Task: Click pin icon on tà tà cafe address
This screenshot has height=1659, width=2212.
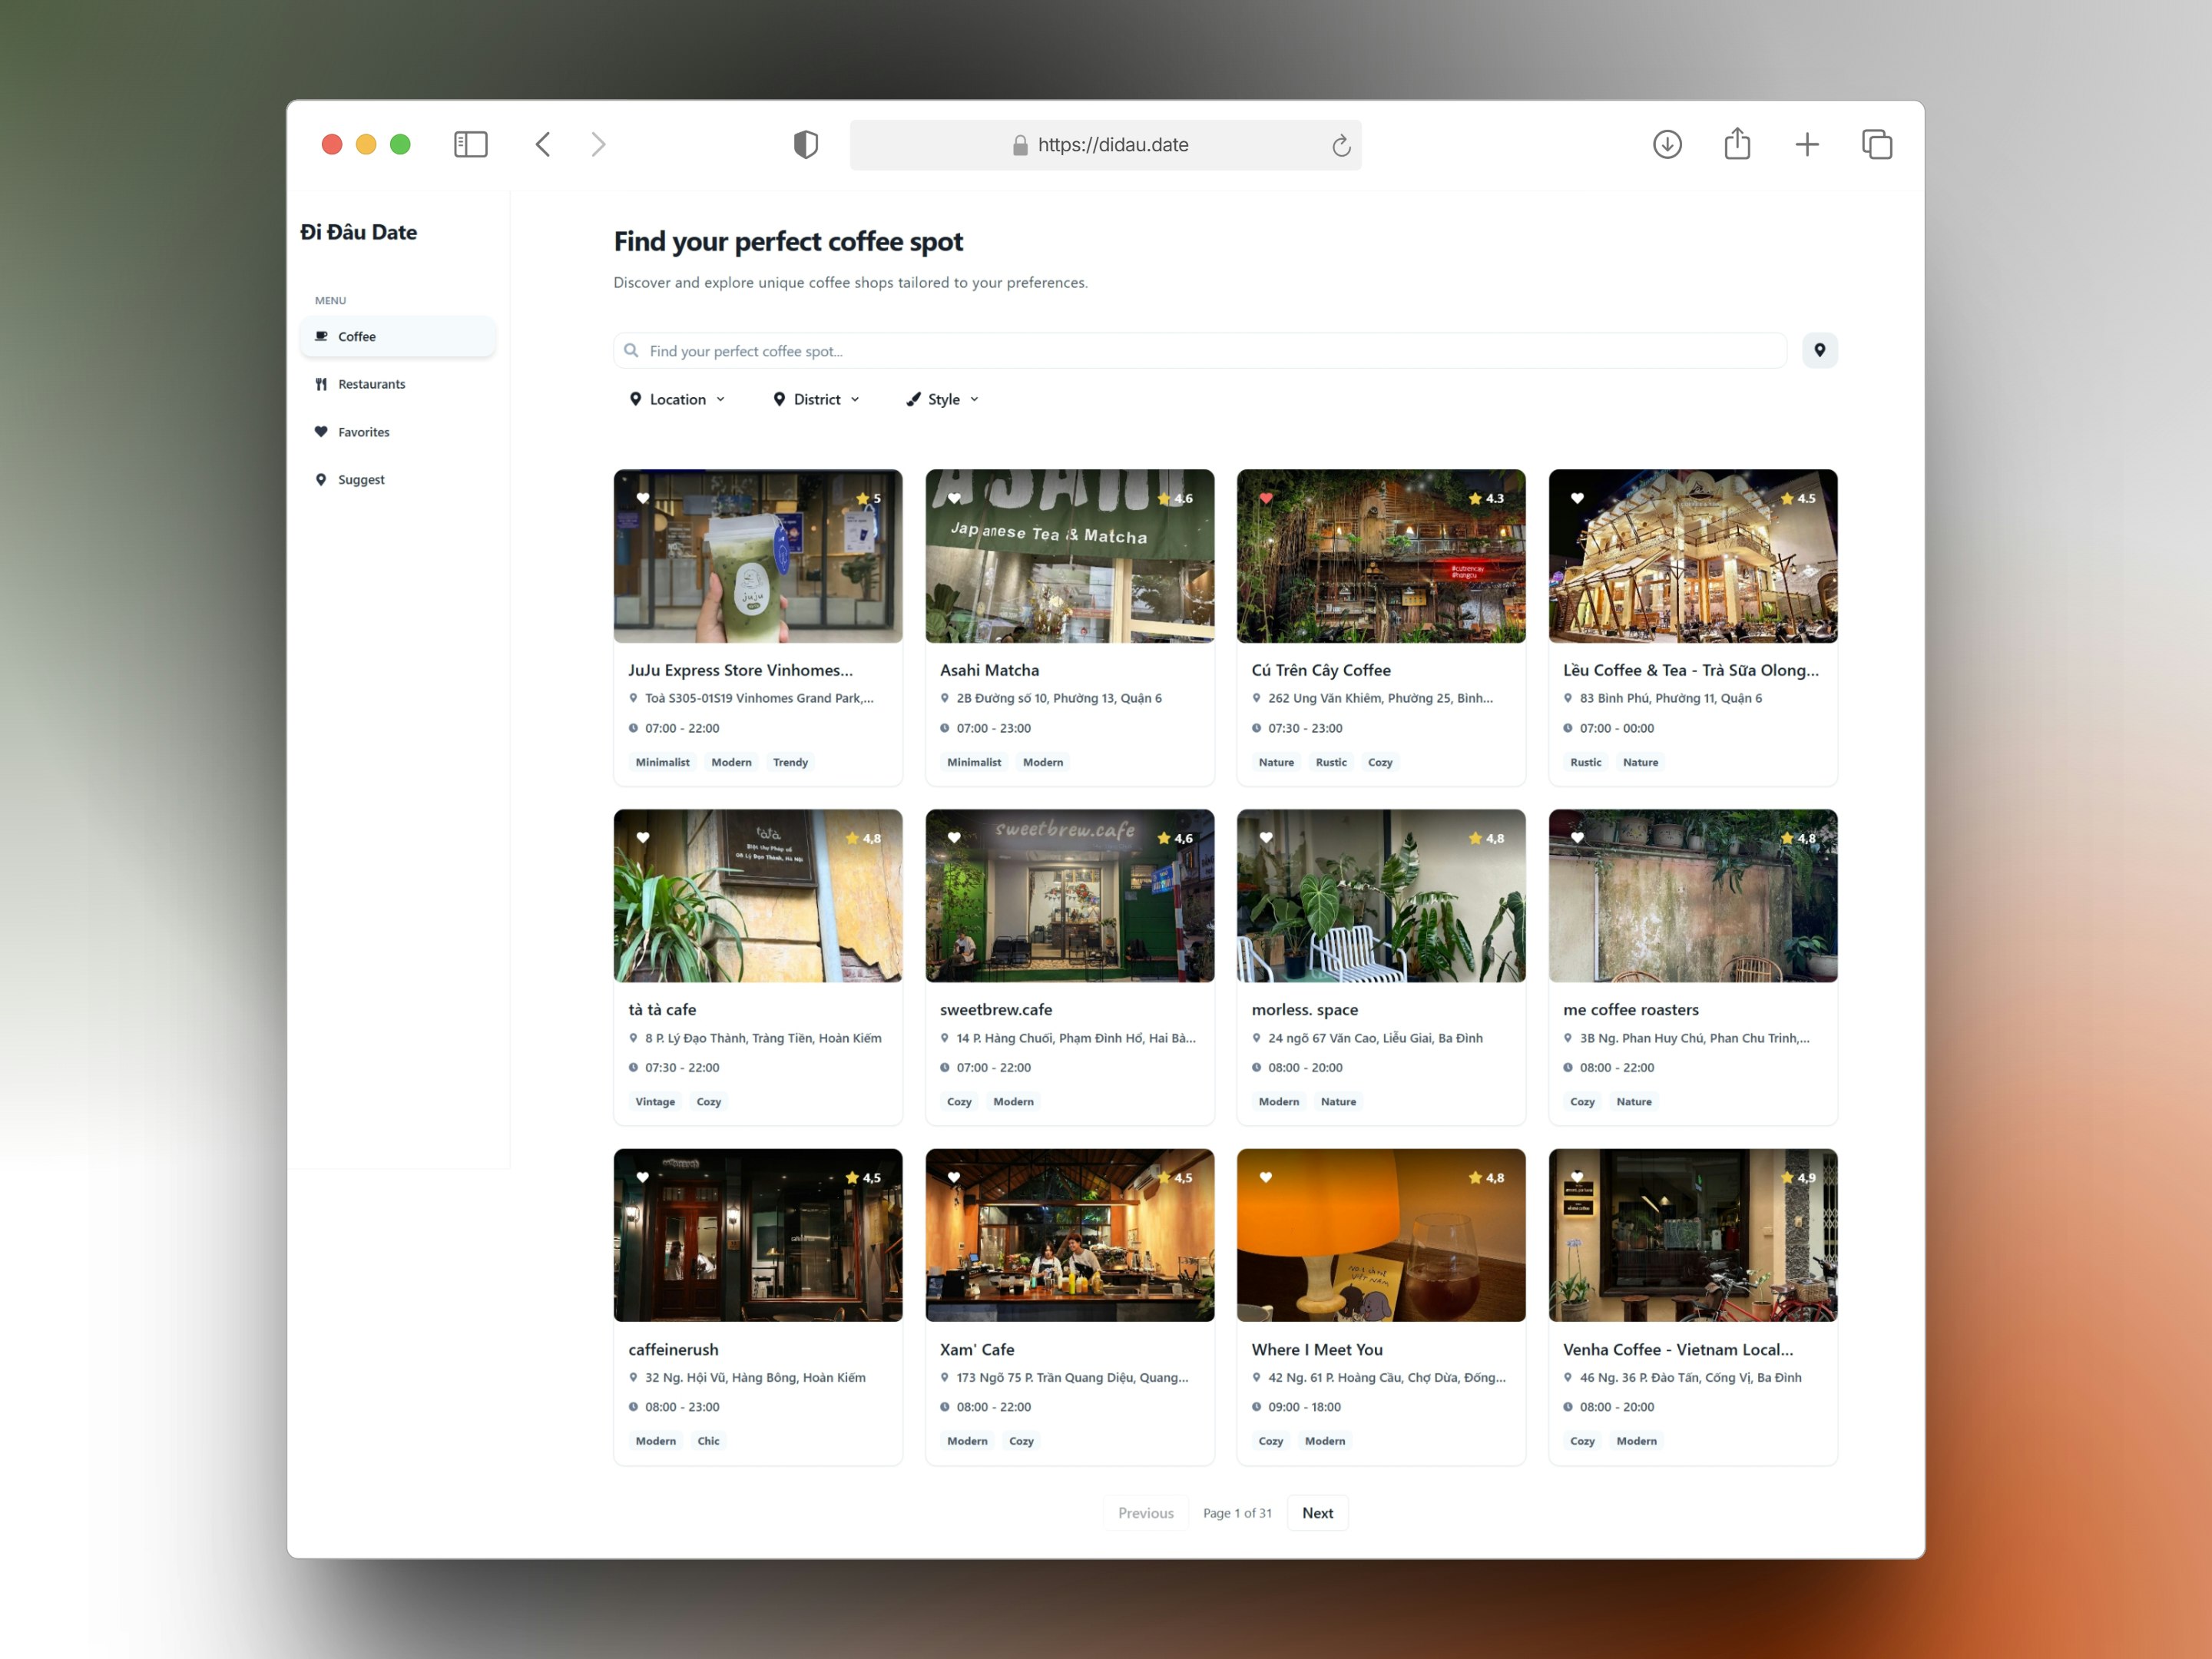Action: (633, 1038)
